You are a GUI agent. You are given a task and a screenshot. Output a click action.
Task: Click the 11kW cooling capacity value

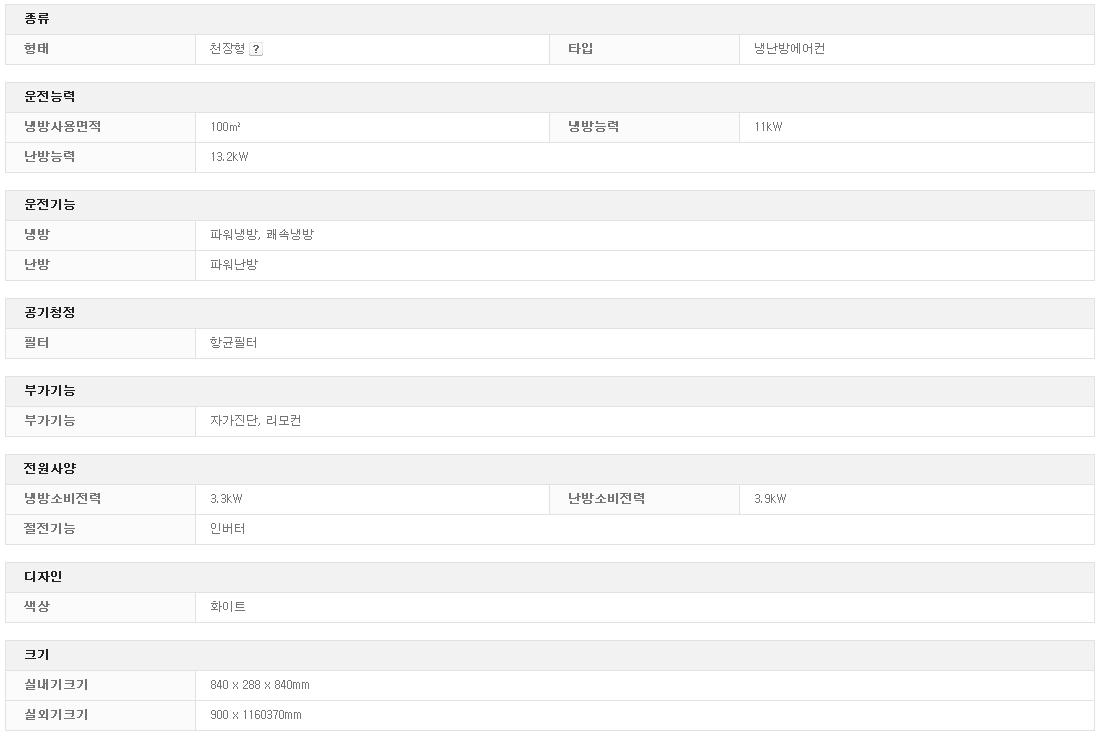(768, 127)
